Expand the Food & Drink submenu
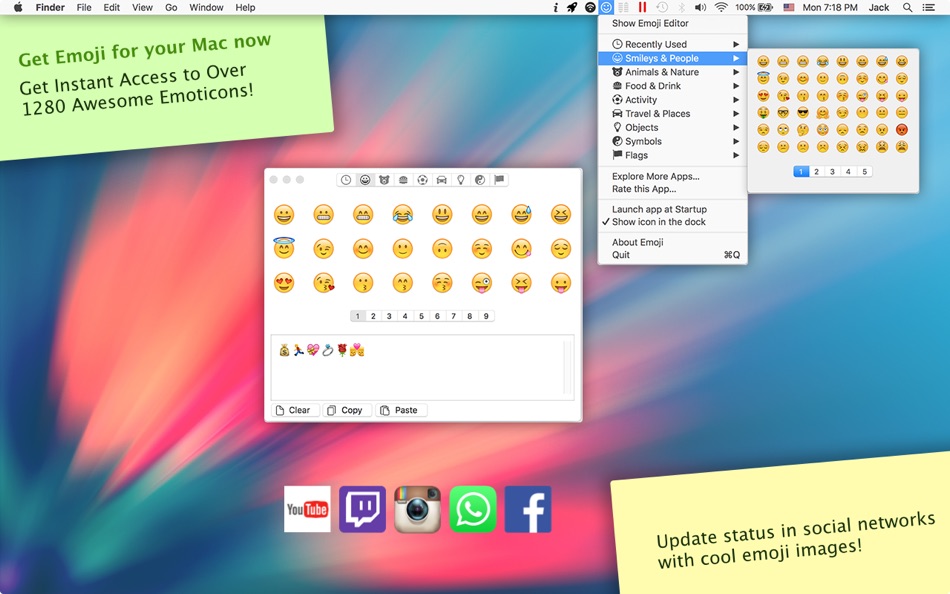 (673, 86)
